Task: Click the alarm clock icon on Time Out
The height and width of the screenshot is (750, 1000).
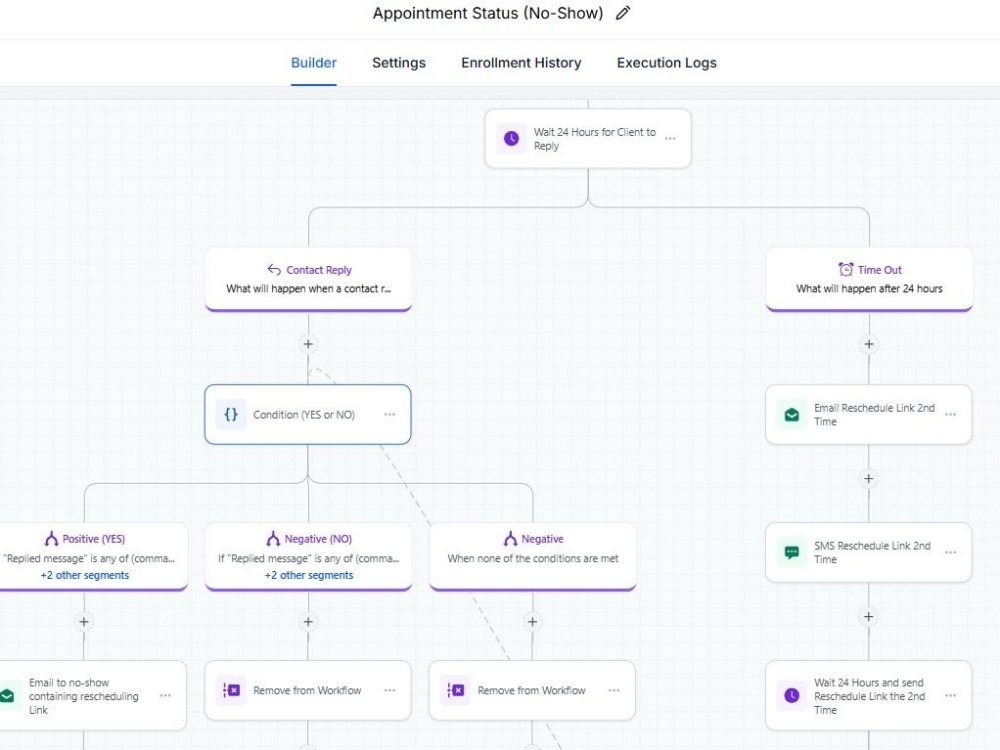Action: click(x=846, y=269)
